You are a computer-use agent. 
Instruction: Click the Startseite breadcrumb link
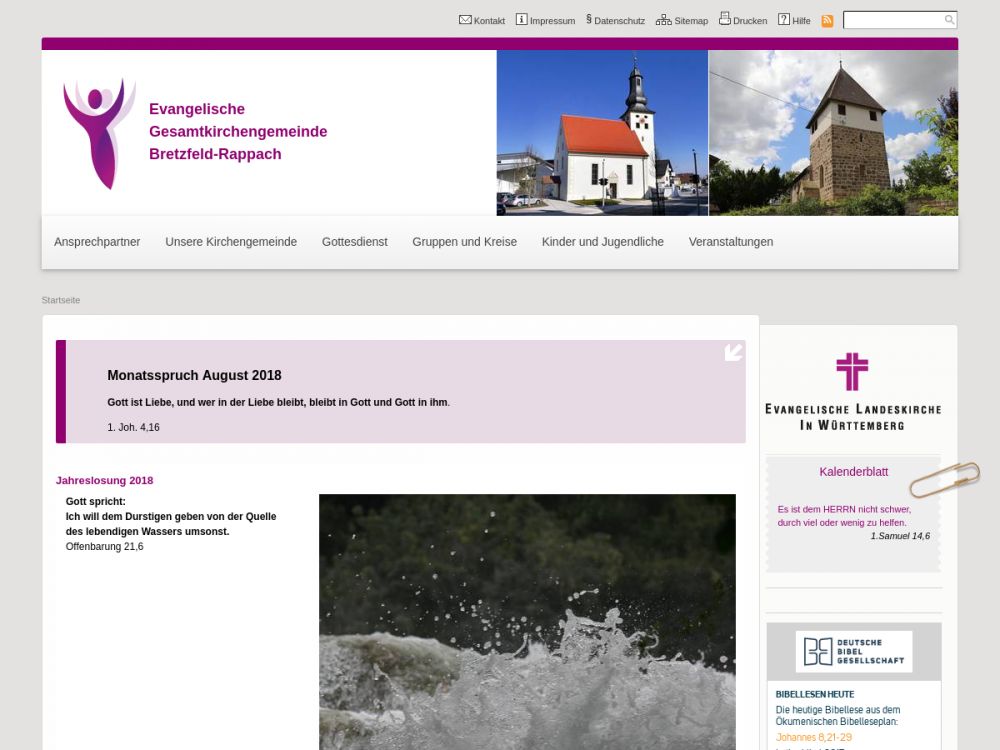tap(61, 300)
